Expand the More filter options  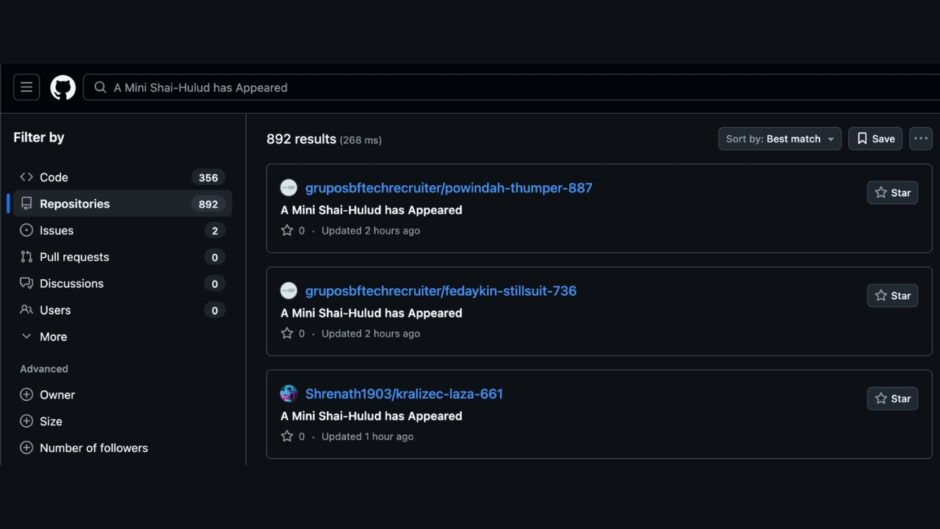click(x=44, y=337)
